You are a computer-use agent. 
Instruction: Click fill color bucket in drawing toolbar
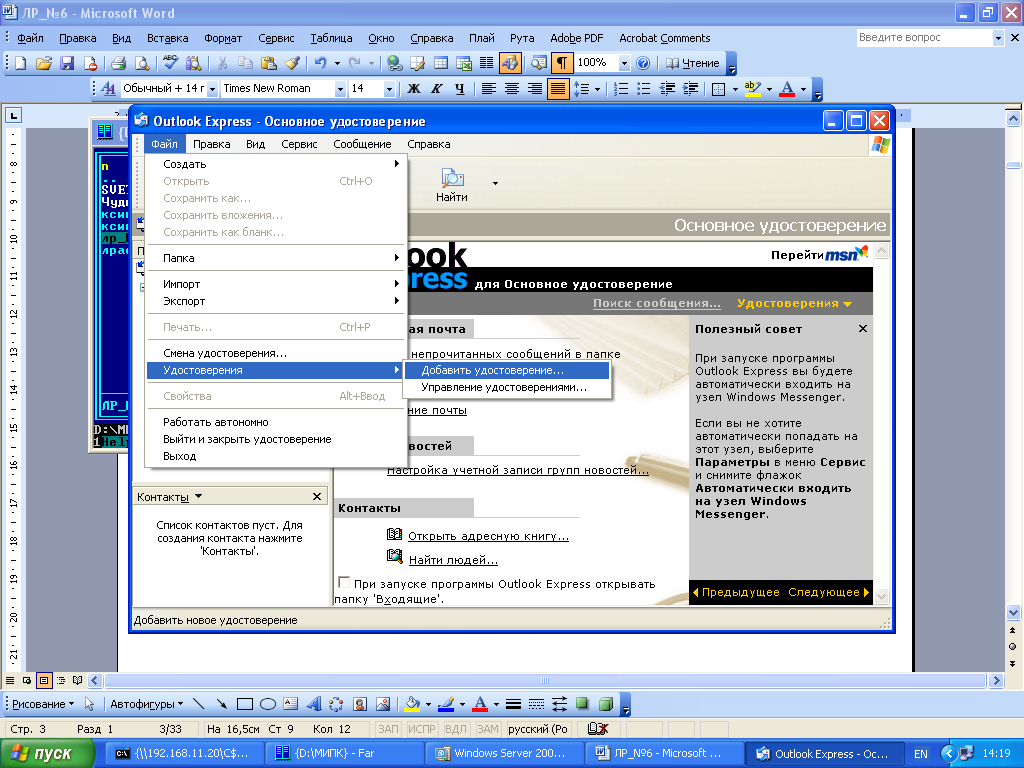click(x=412, y=704)
